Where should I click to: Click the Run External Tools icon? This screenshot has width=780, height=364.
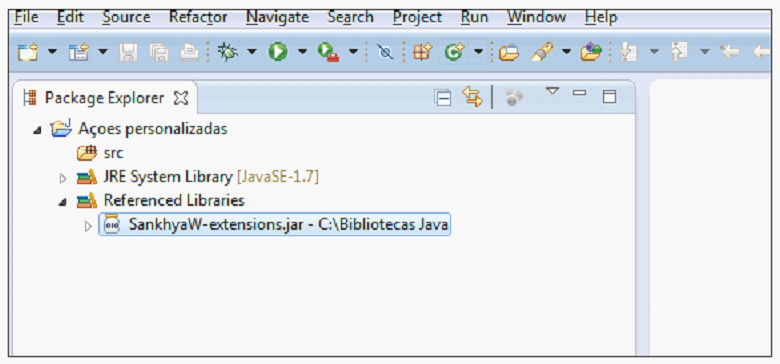tap(328, 52)
